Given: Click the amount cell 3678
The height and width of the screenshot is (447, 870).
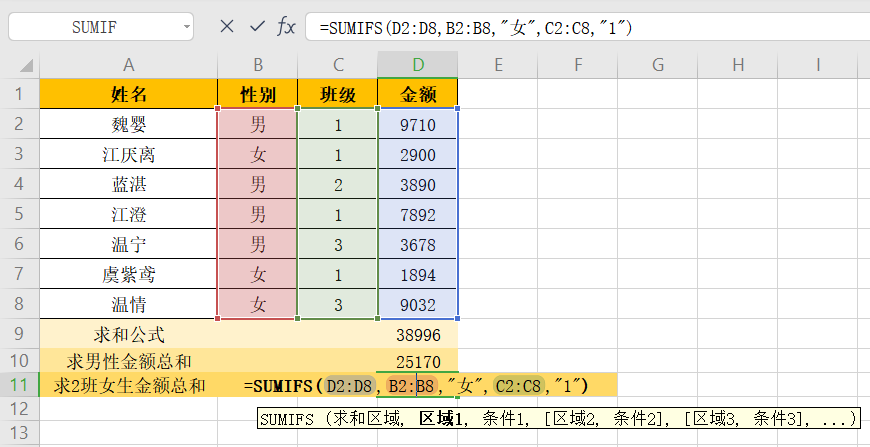Looking at the screenshot, I should [418, 244].
